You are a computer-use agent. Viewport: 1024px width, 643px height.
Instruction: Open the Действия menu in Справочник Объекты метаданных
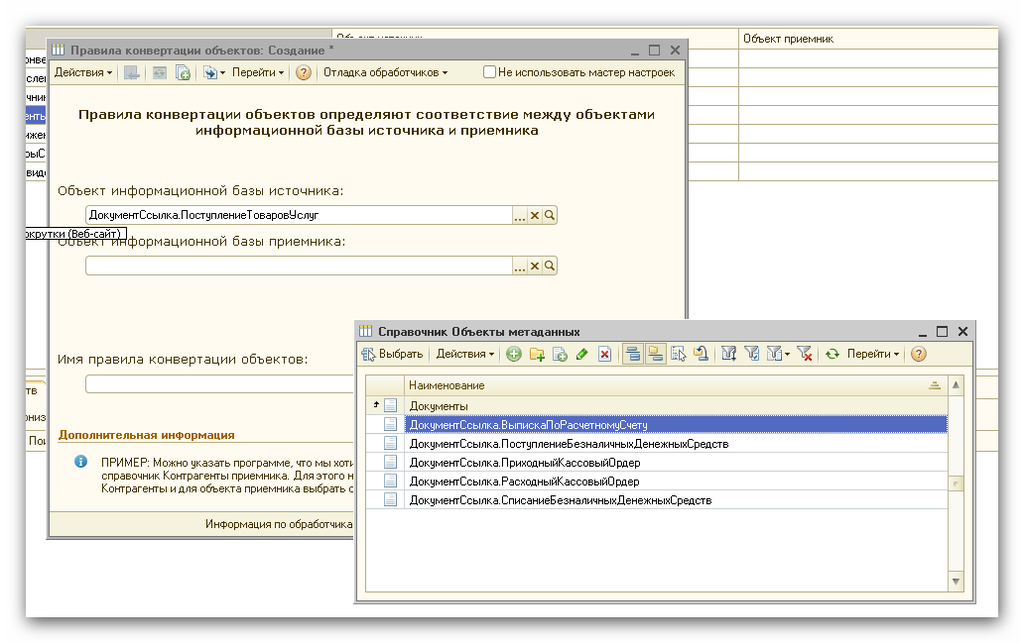(x=465, y=354)
